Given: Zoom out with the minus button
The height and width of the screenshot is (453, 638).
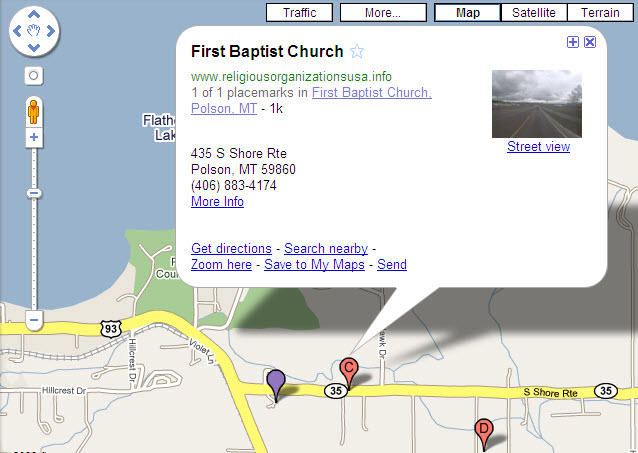Looking at the screenshot, I should pyautogui.click(x=34, y=321).
